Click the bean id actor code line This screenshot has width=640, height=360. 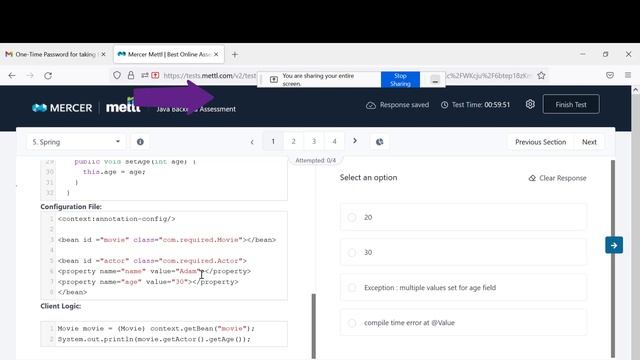[x=152, y=260]
